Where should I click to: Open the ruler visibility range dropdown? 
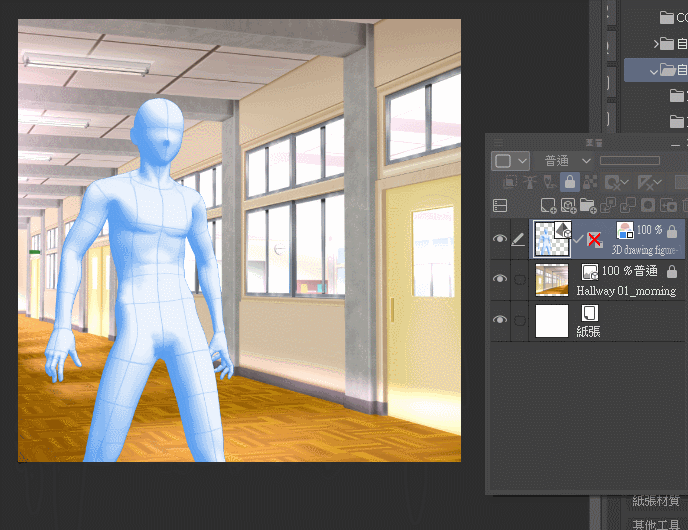point(649,182)
